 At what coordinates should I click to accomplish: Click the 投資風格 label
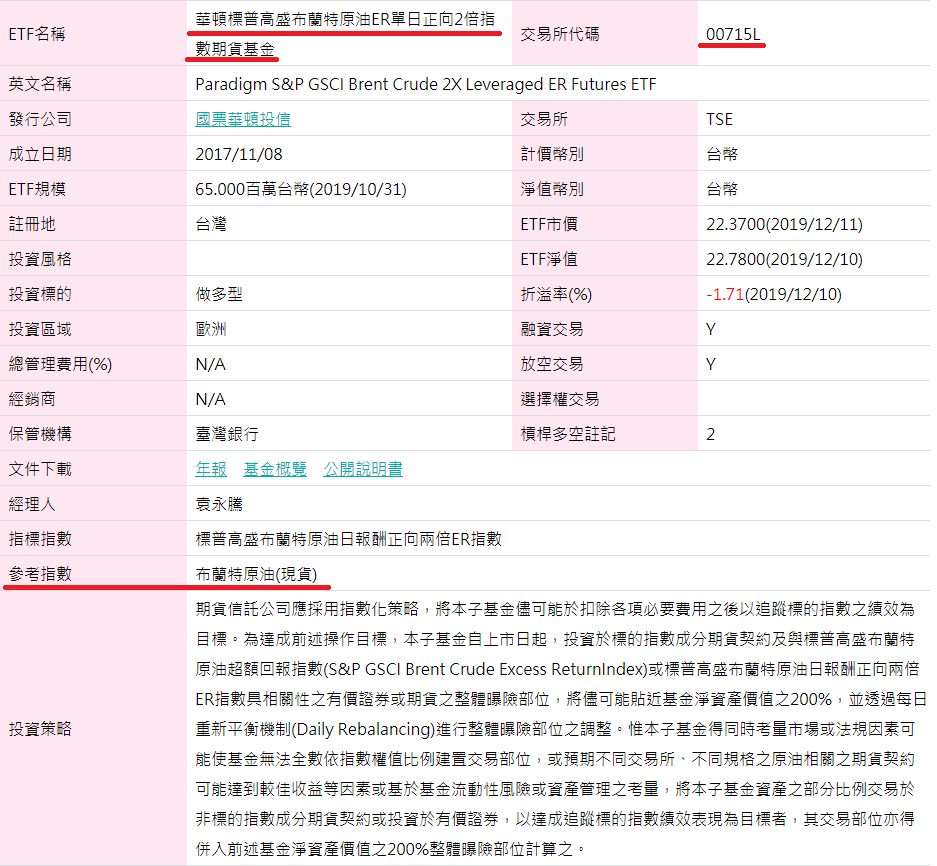point(40,259)
